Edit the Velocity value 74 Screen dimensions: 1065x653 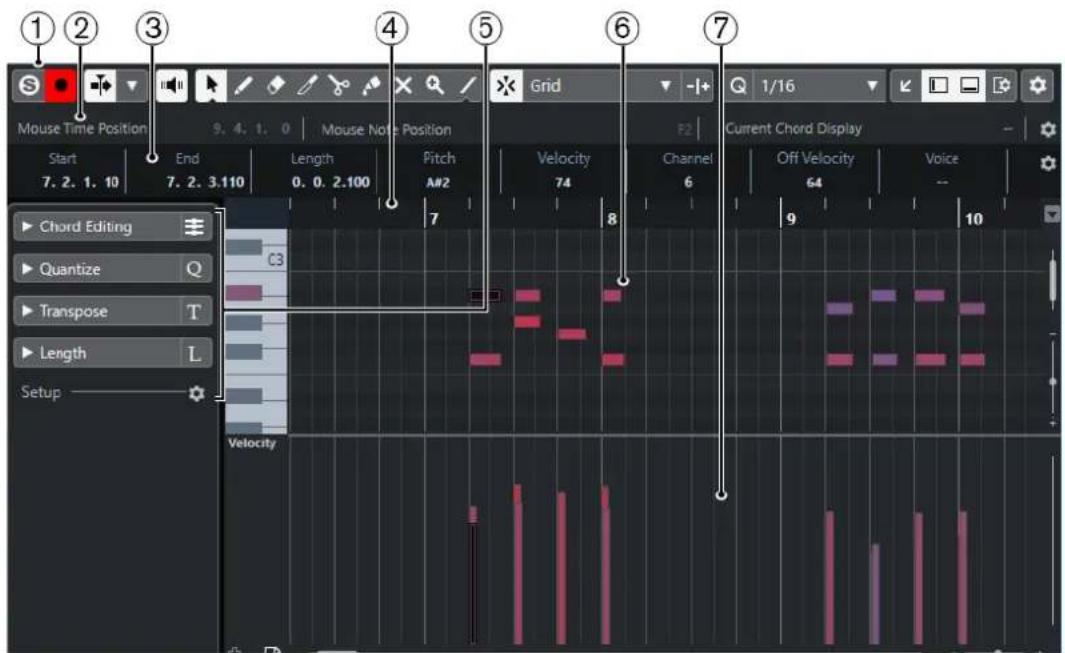tap(562, 182)
